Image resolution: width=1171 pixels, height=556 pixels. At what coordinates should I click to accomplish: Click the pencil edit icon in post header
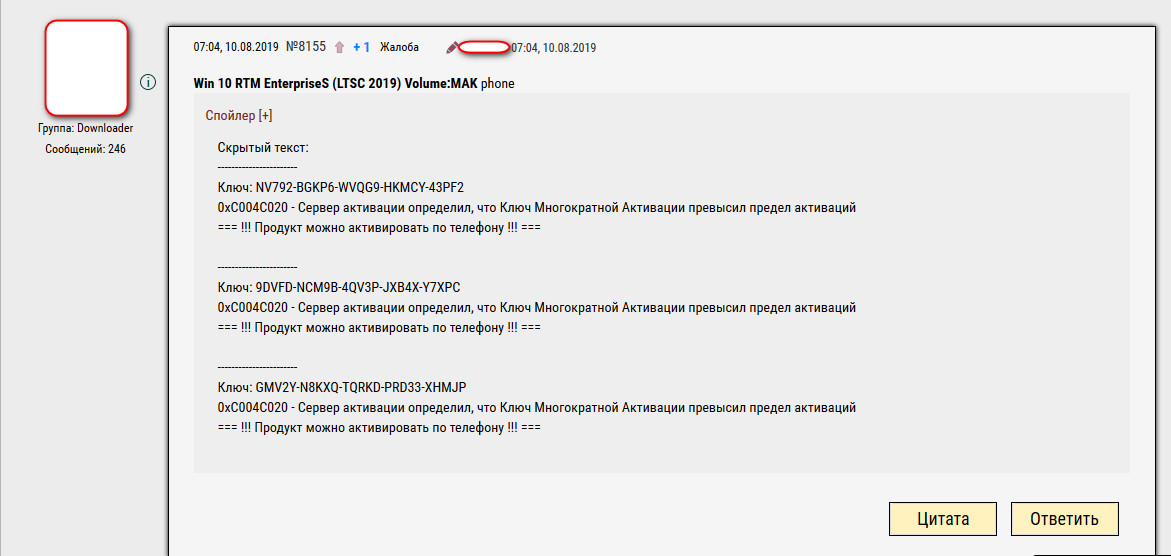[x=452, y=47]
